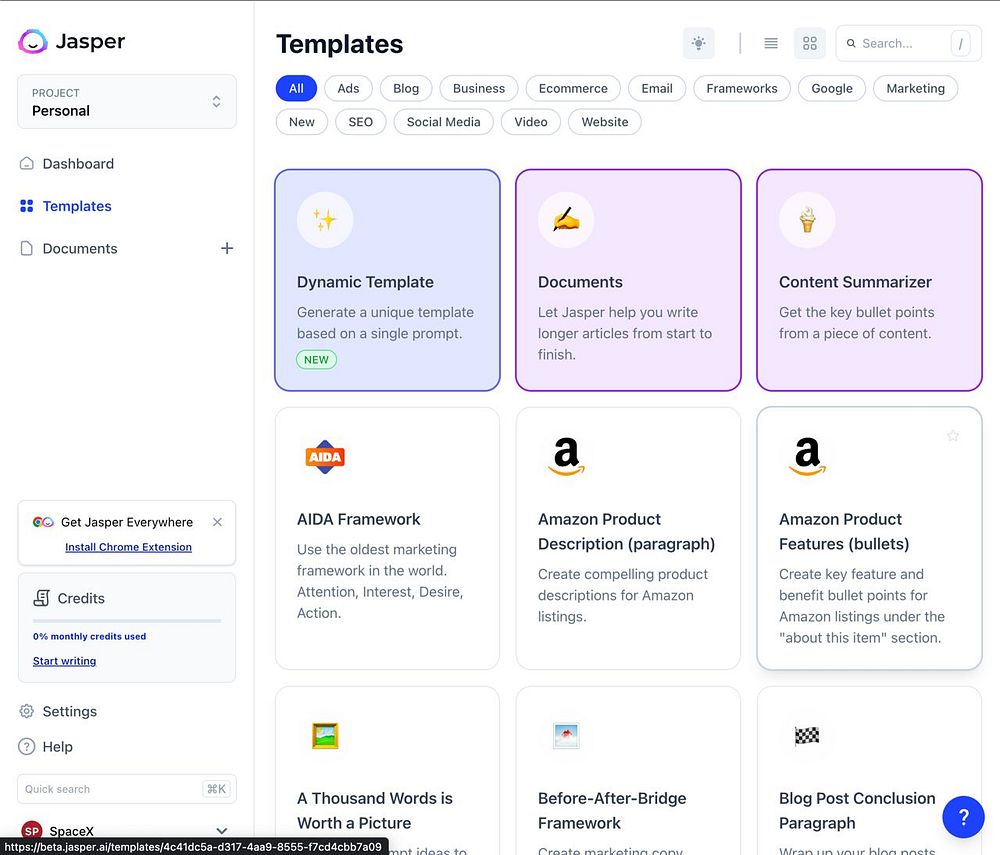The width and height of the screenshot is (1000, 855).
Task: Filter templates by Frameworks
Action: [742, 89]
